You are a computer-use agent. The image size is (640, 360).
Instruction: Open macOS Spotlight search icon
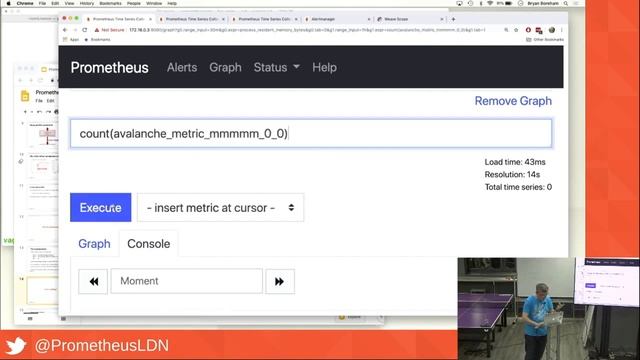point(566,3)
